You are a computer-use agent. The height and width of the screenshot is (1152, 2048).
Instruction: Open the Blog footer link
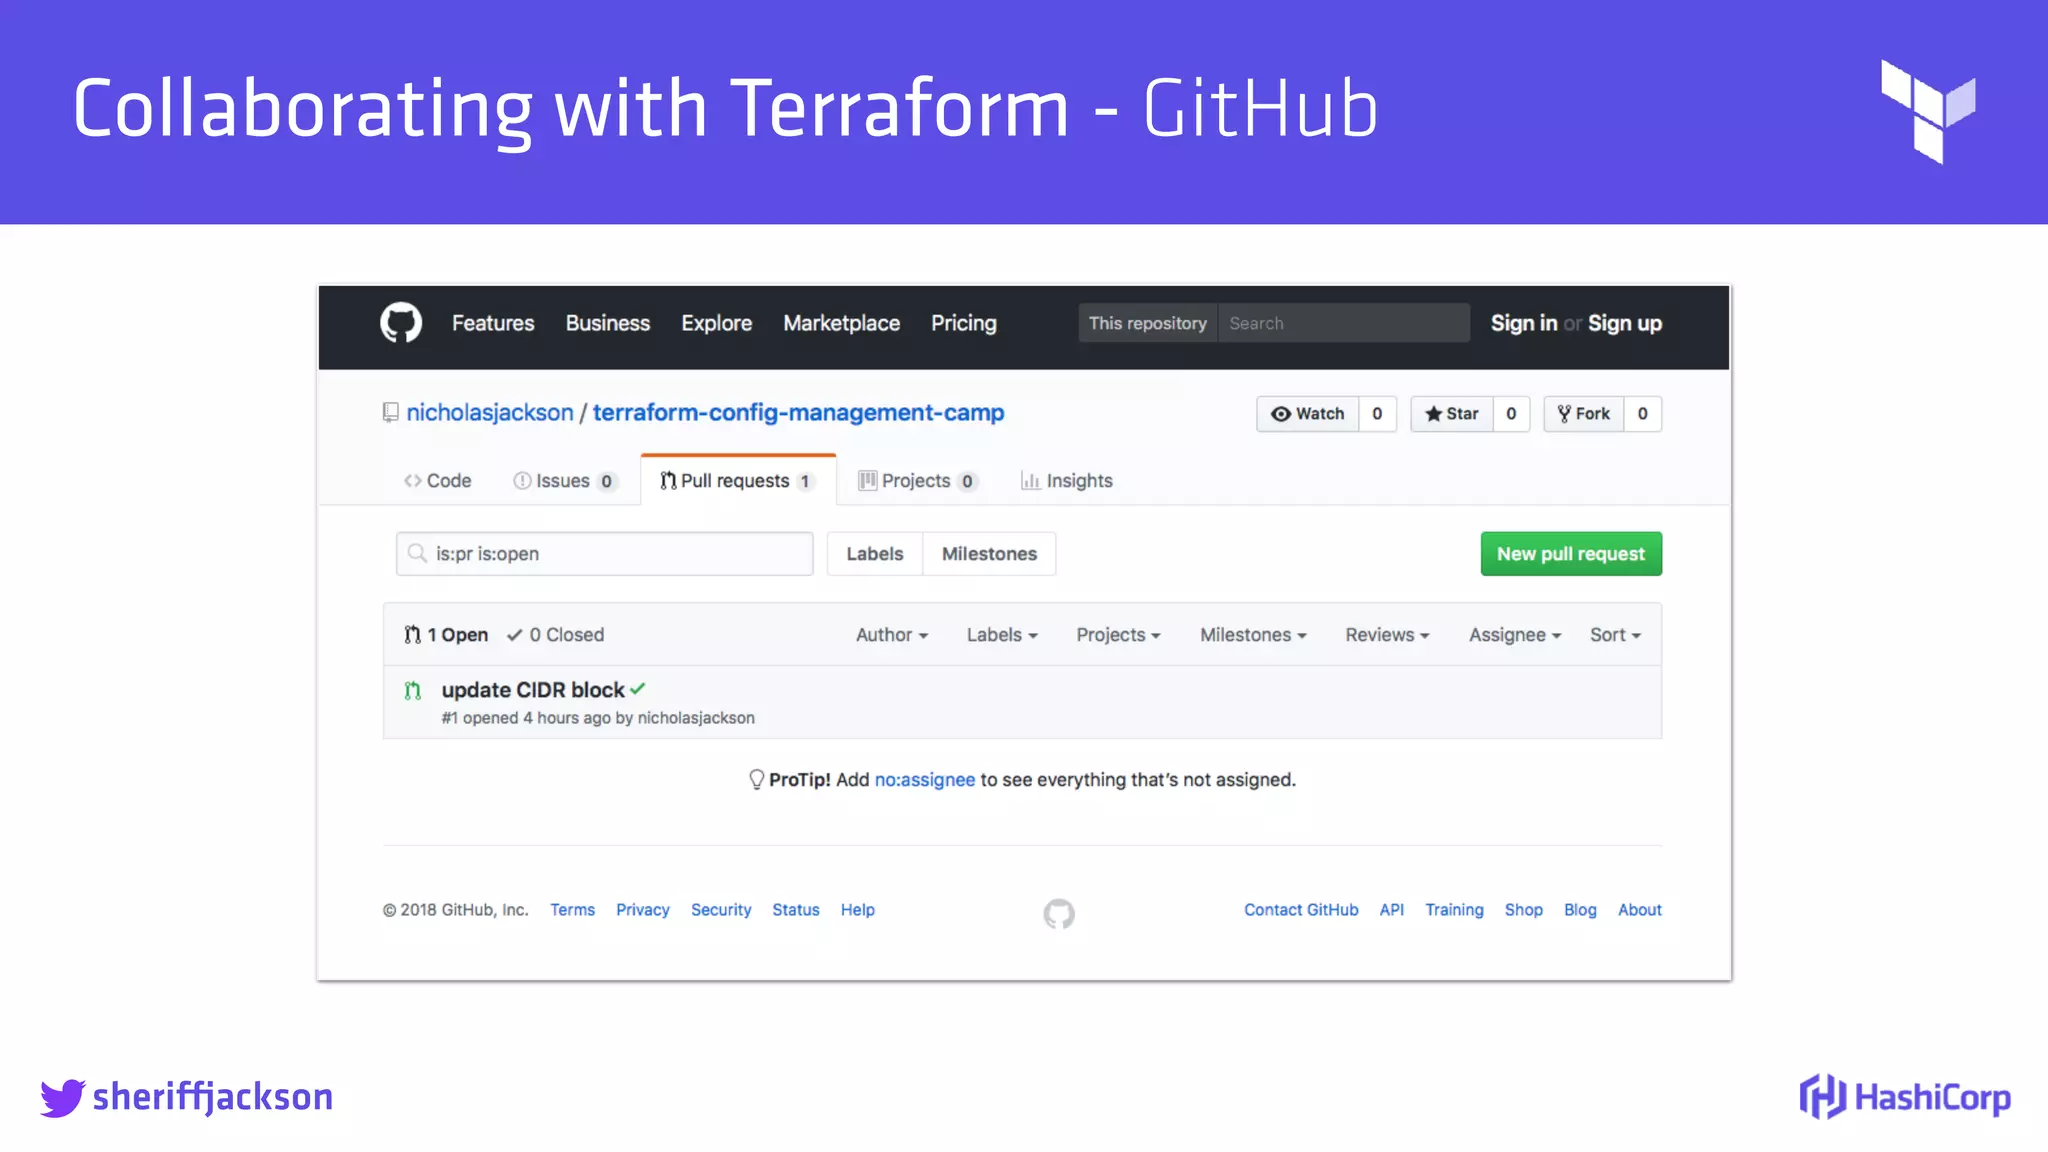[x=1580, y=910]
